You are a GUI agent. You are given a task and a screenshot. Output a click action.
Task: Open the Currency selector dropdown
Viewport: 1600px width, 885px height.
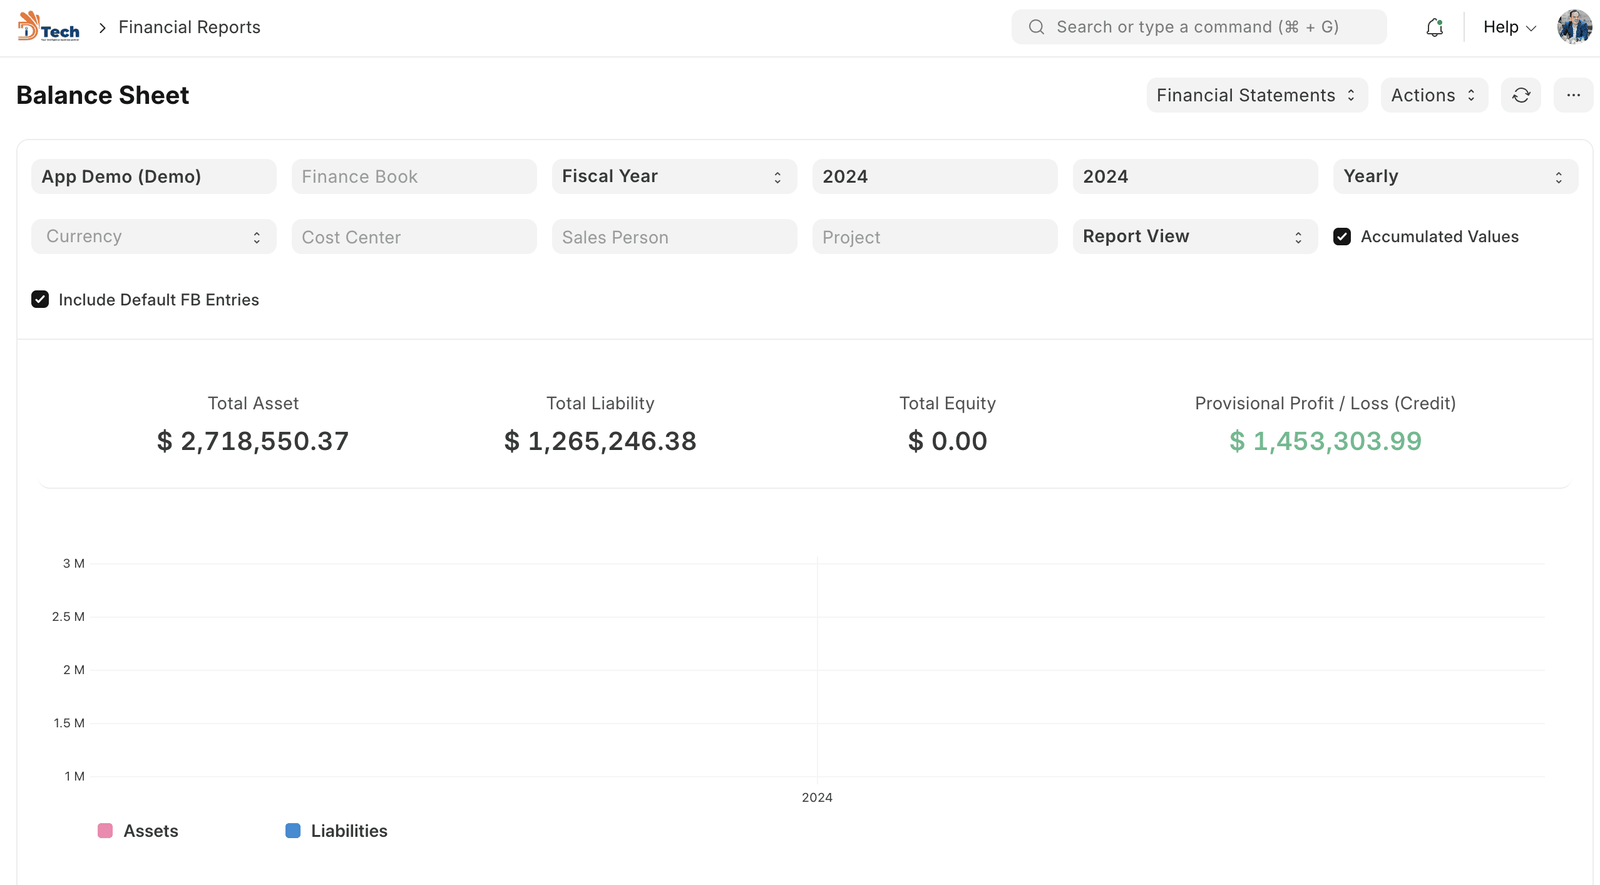coord(153,237)
